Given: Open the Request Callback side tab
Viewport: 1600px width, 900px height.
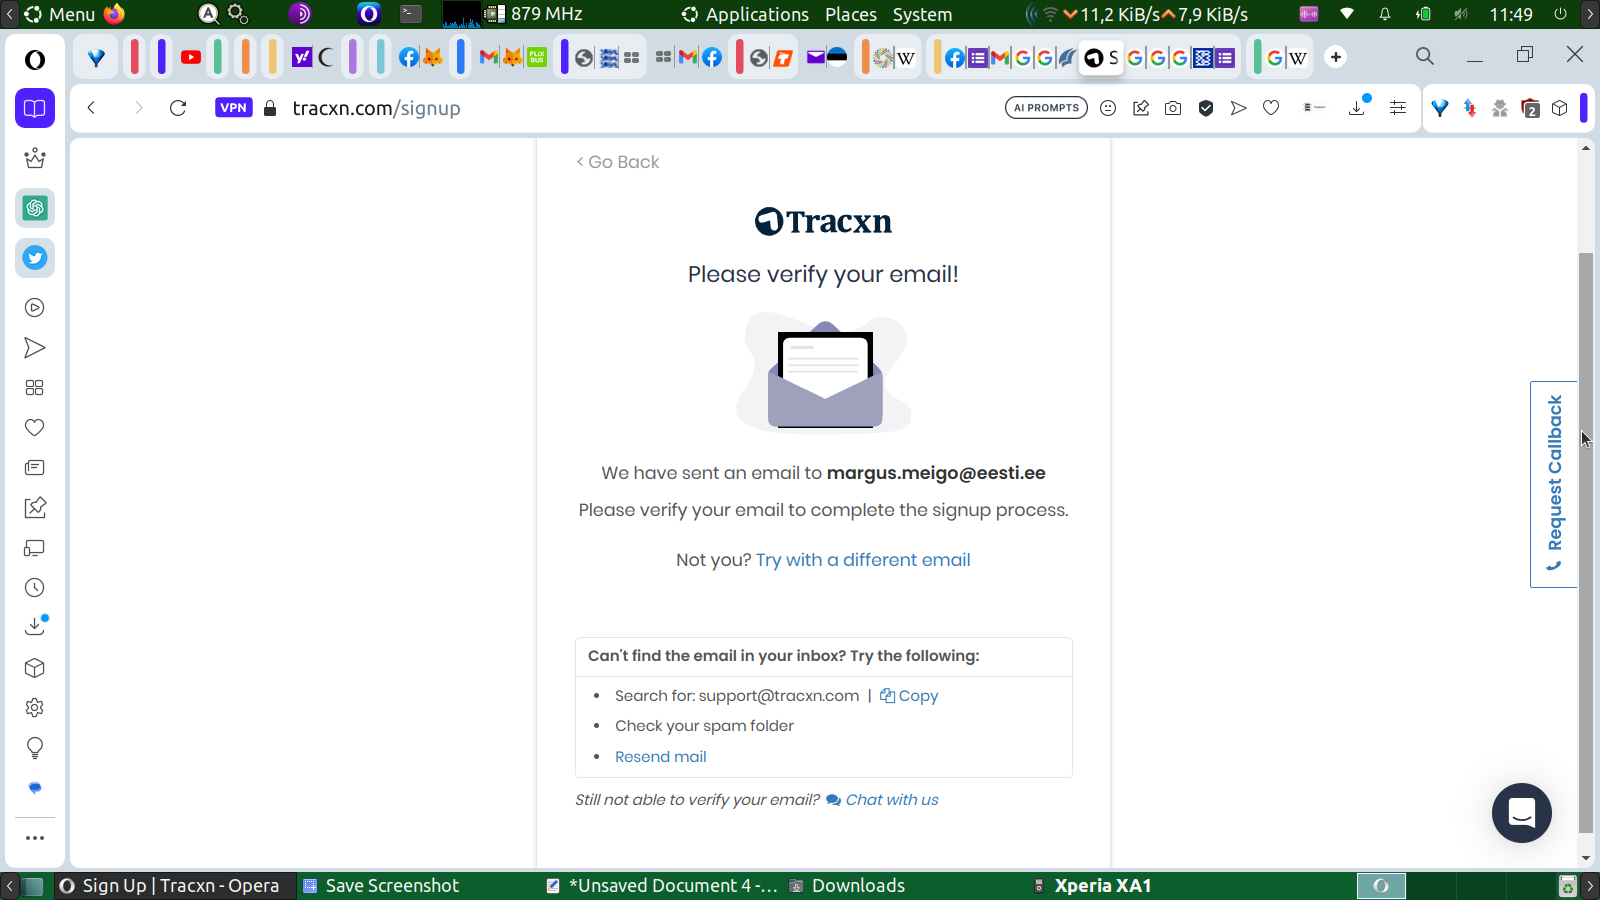Looking at the screenshot, I should point(1554,484).
